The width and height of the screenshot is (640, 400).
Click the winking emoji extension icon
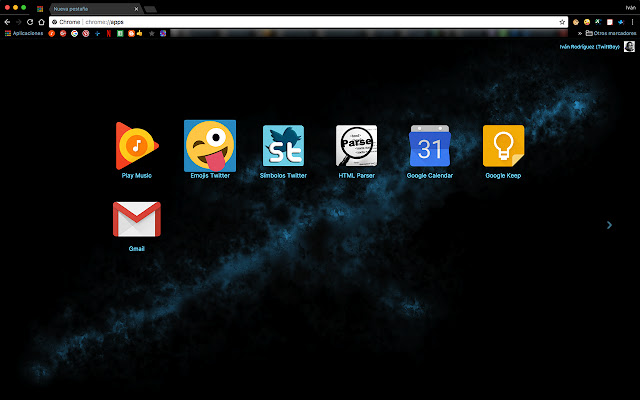pos(587,22)
